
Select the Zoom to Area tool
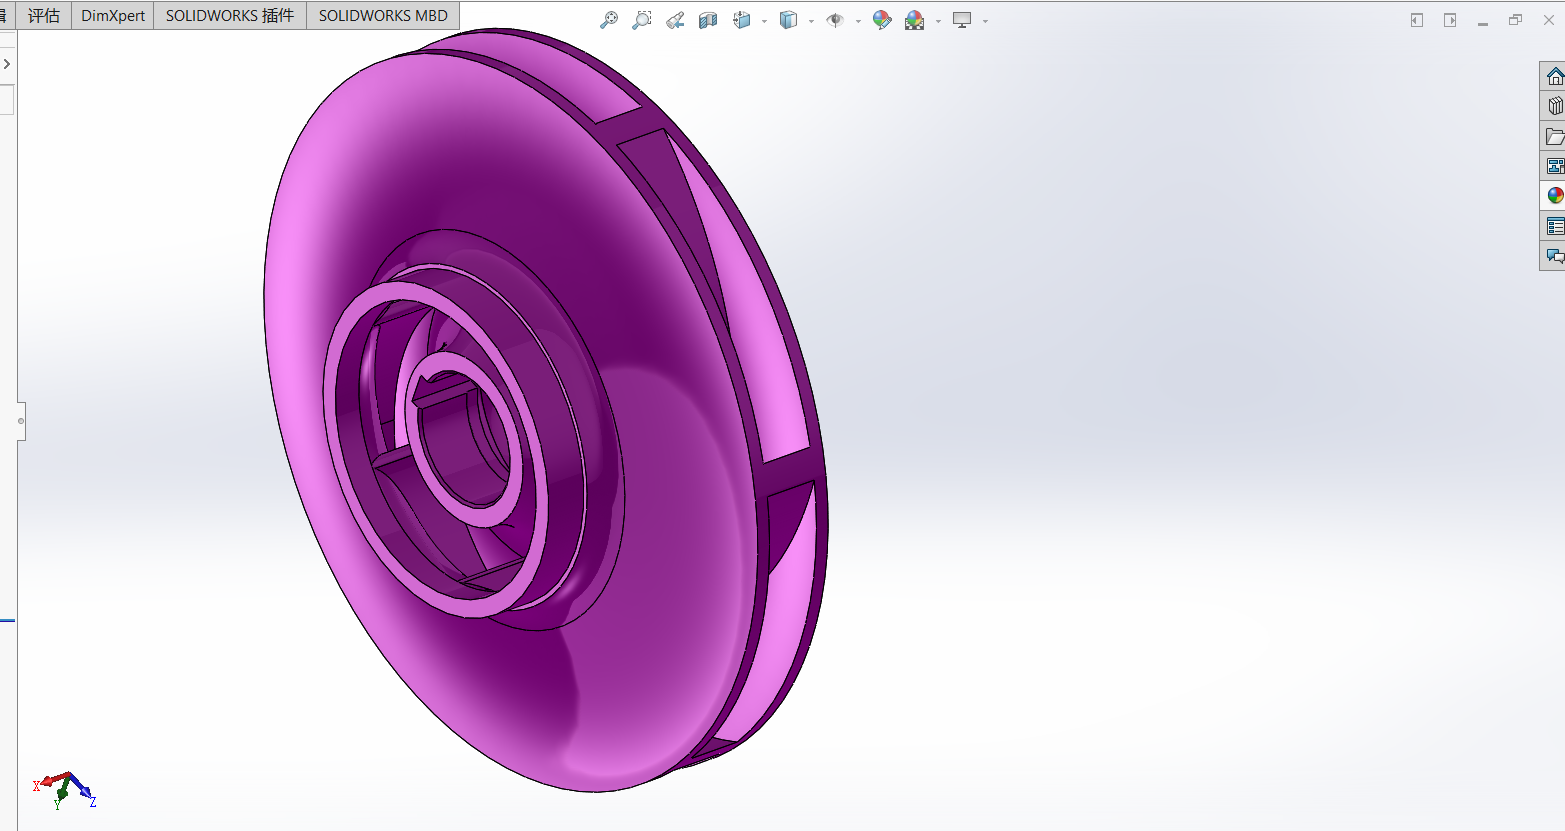[x=642, y=20]
